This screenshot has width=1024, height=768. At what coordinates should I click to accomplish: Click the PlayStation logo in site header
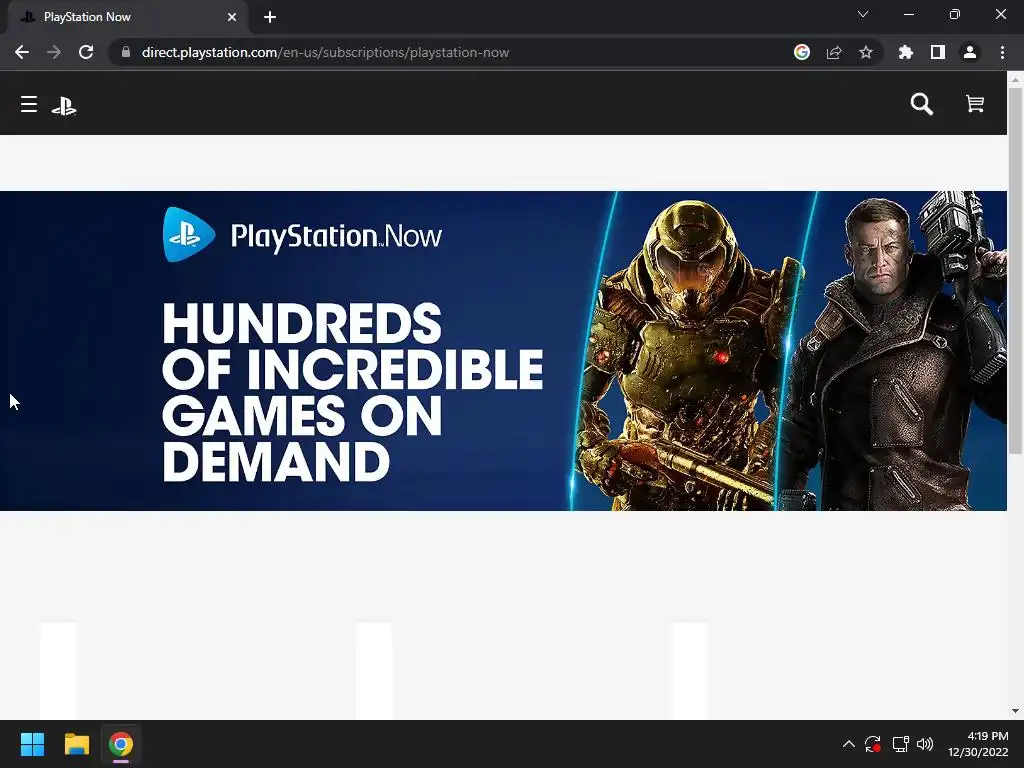[64, 106]
